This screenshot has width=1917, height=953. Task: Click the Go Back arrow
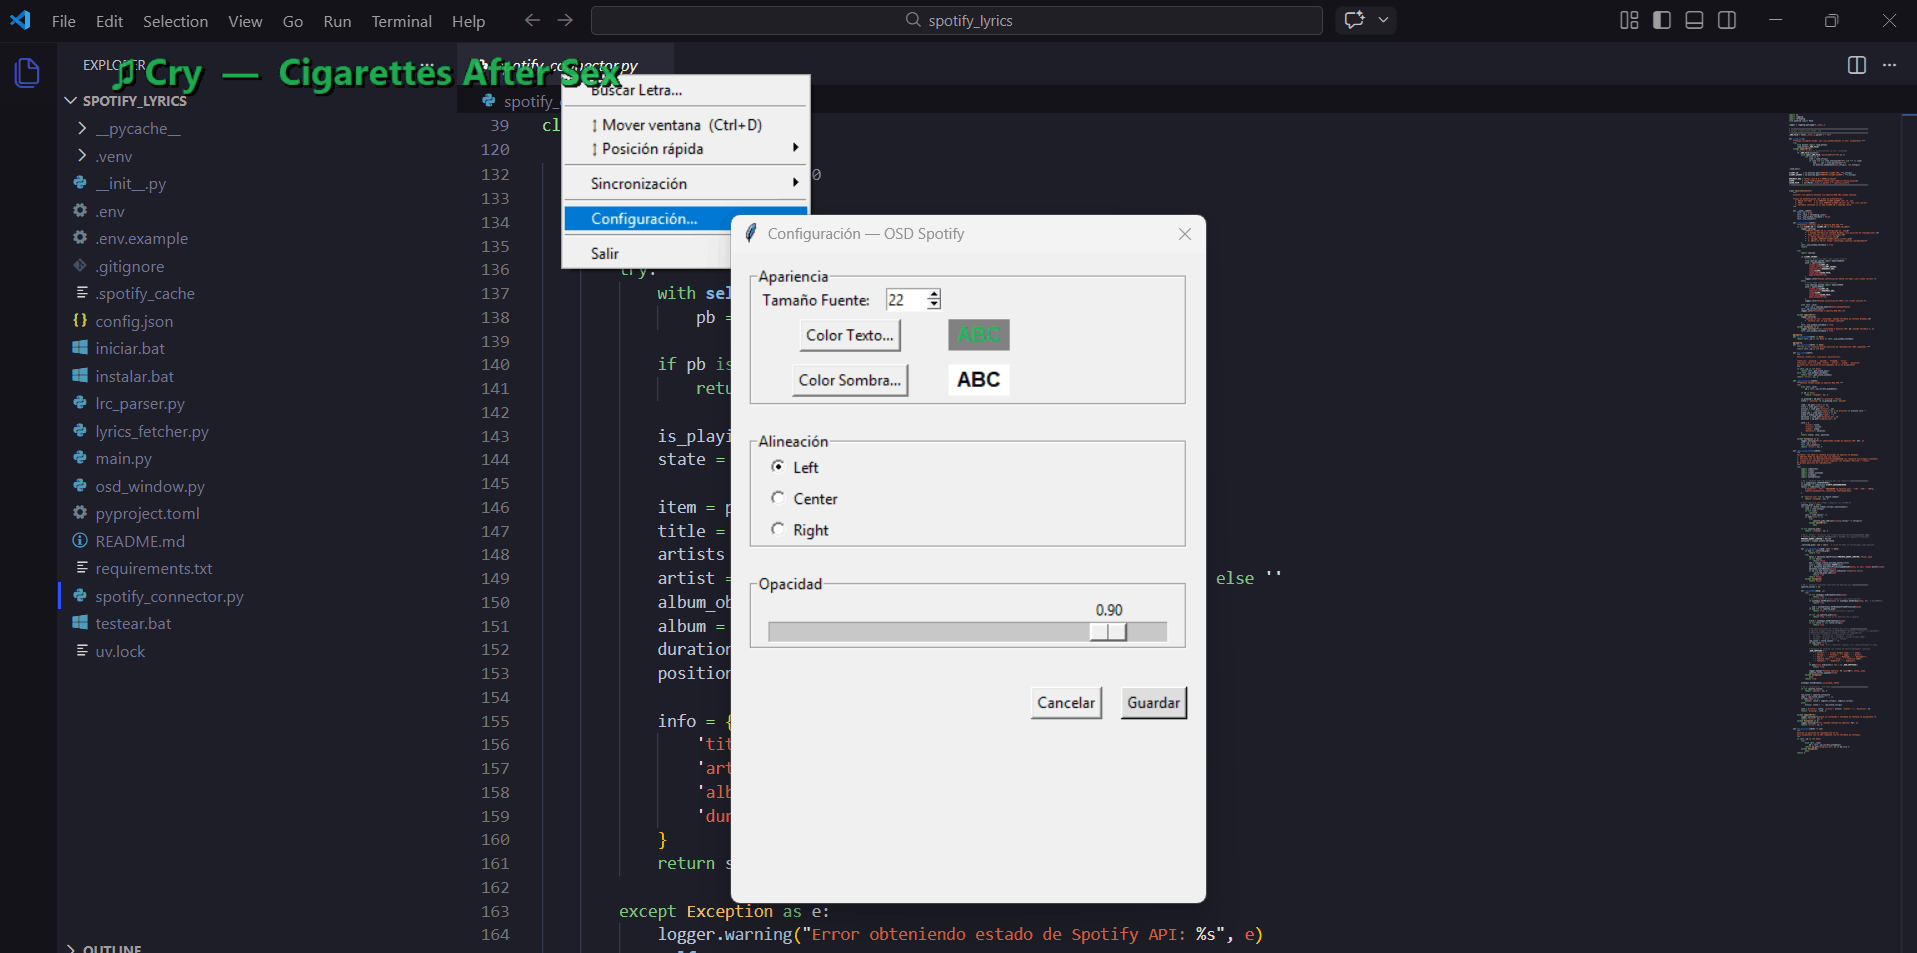(532, 21)
